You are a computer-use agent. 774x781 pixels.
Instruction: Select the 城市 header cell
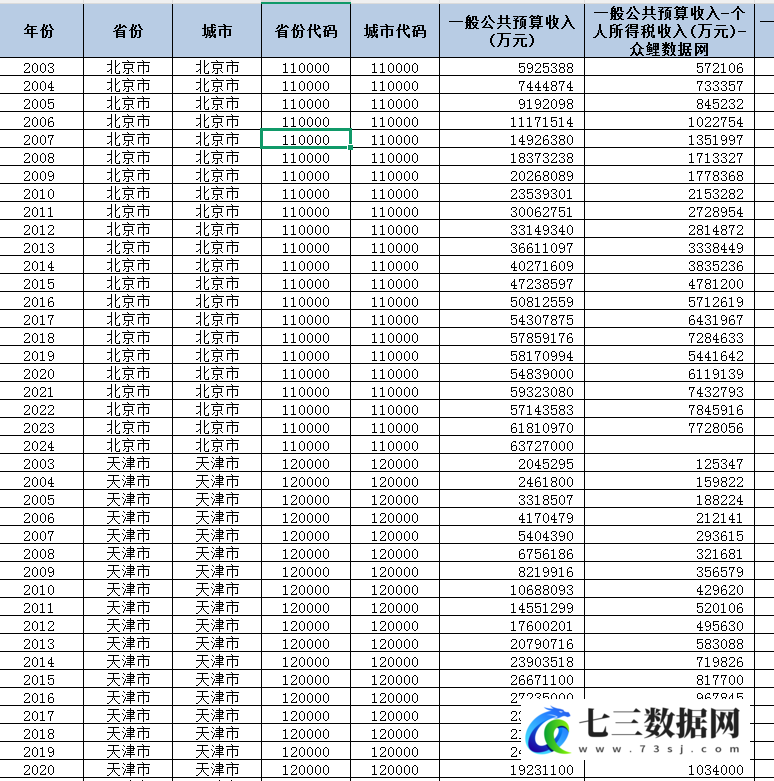pyautogui.click(x=217, y=30)
